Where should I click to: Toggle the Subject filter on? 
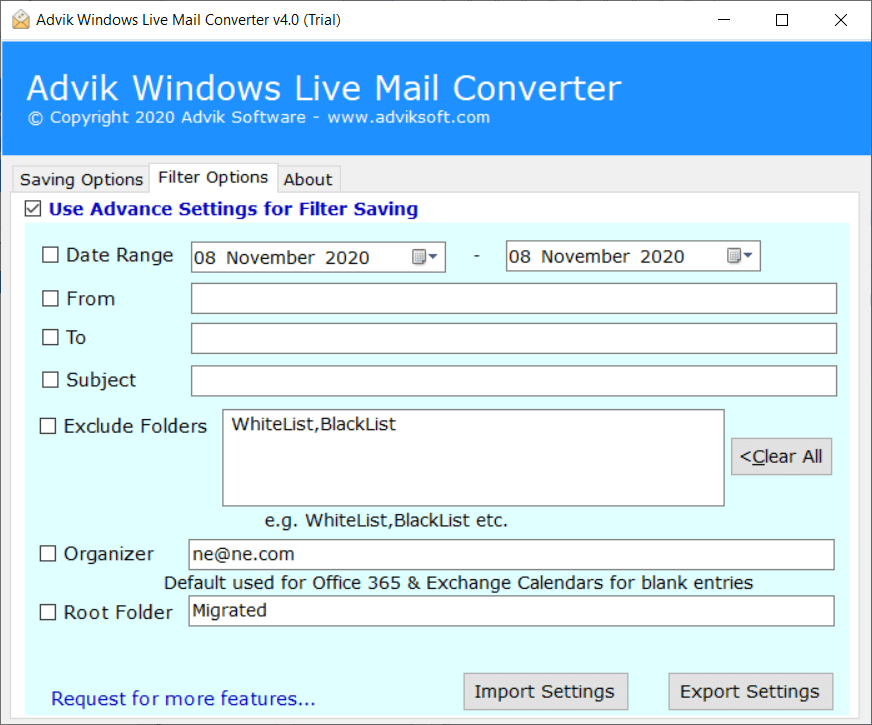(x=49, y=380)
